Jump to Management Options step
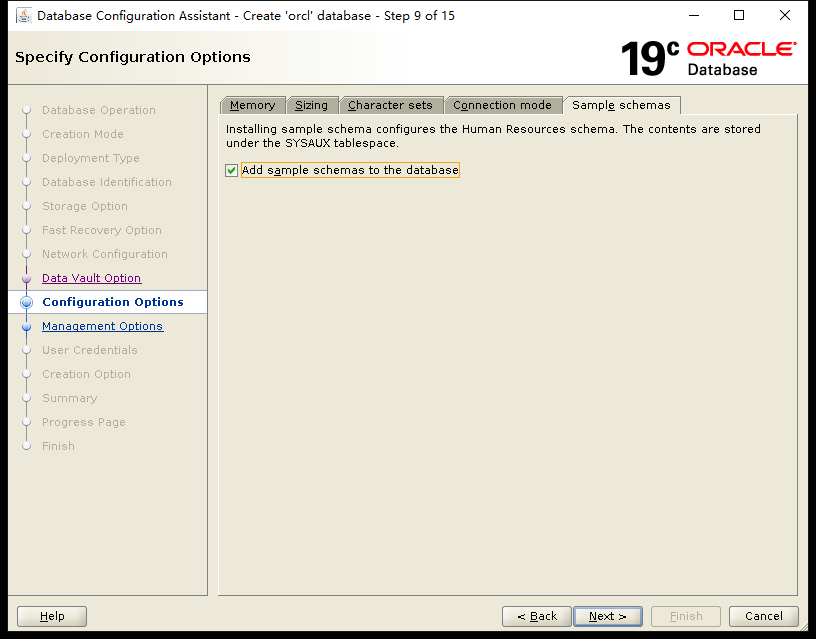 coord(103,326)
